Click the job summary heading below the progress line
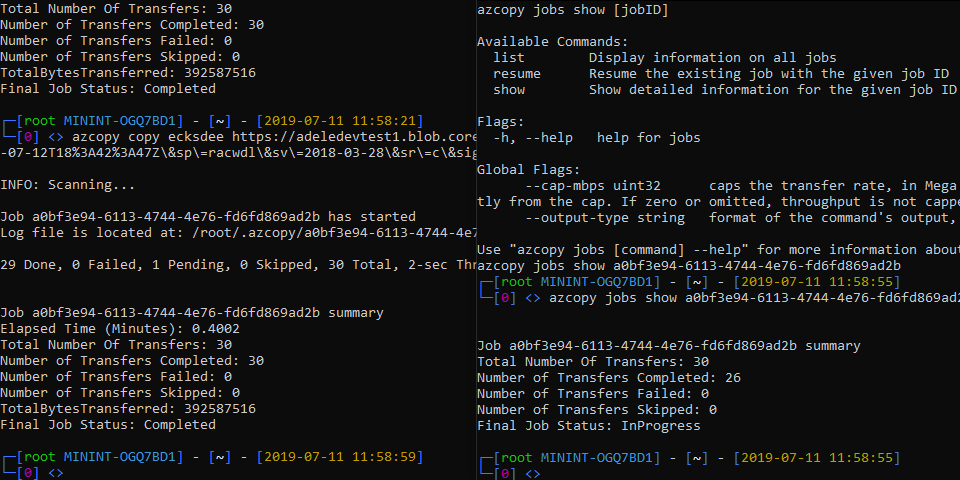 [x=192, y=313]
